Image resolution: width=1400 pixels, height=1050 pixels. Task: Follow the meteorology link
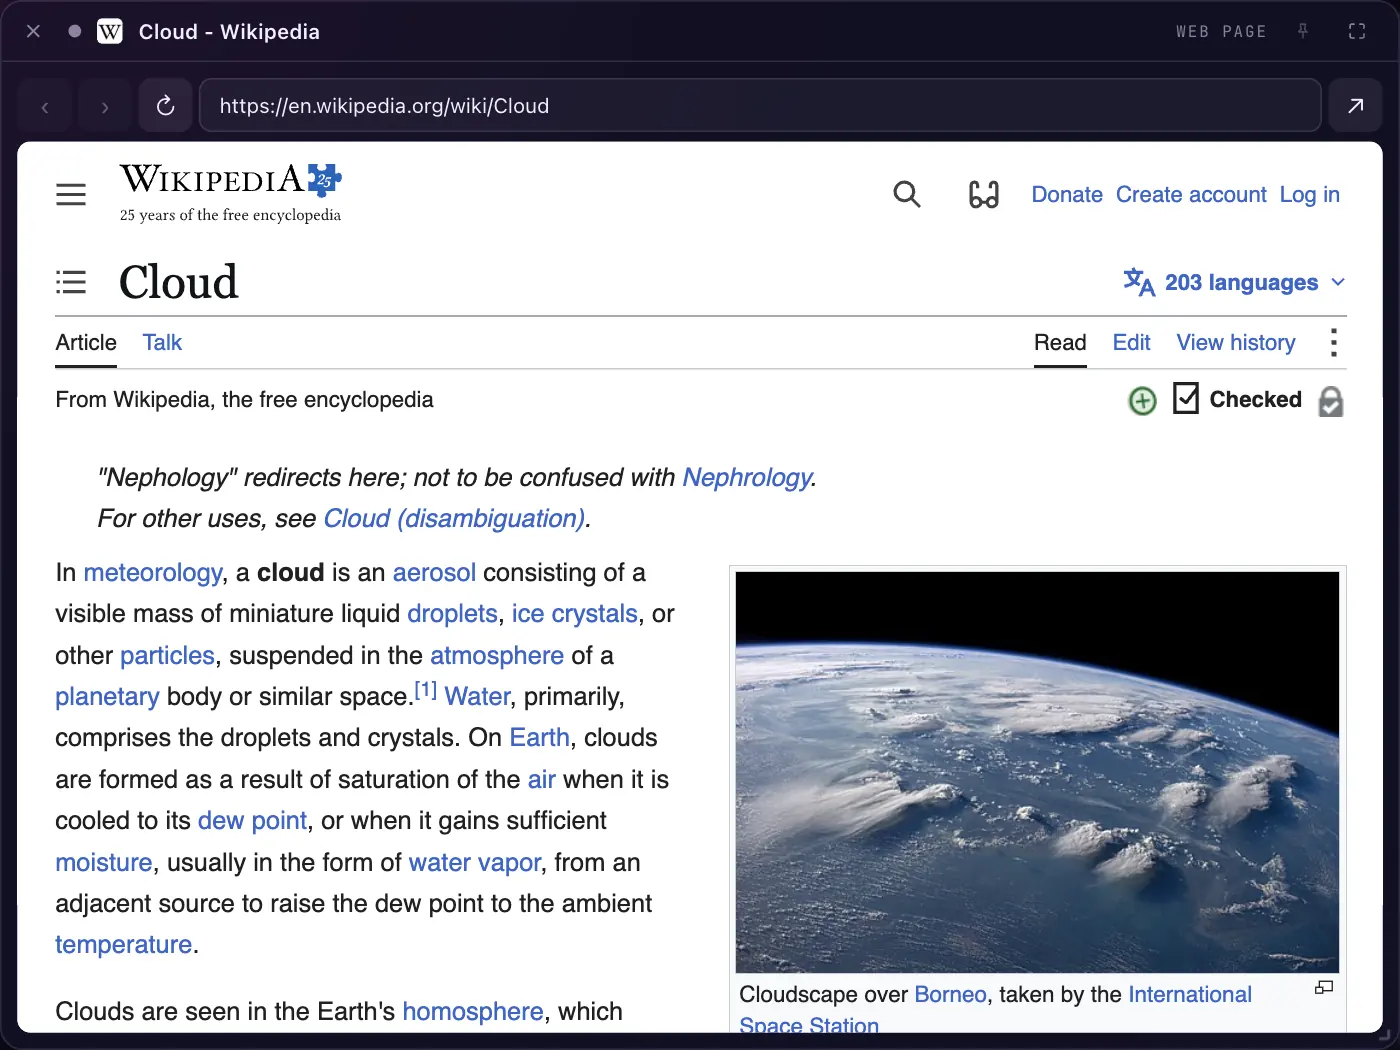pos(153,573)
